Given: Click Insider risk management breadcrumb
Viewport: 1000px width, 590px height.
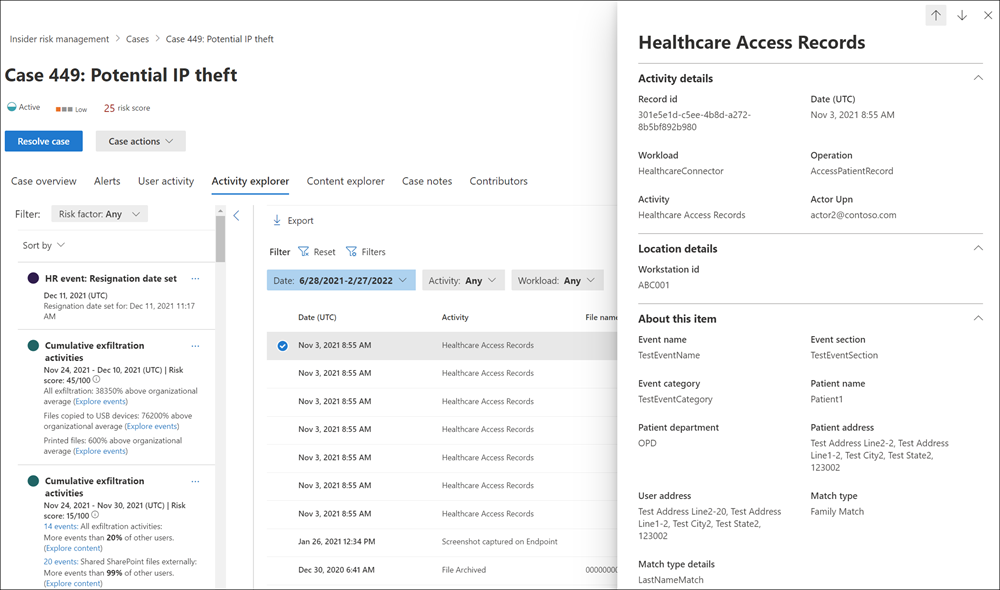Looking at the screenshot, I should click(x=59, y=39).
